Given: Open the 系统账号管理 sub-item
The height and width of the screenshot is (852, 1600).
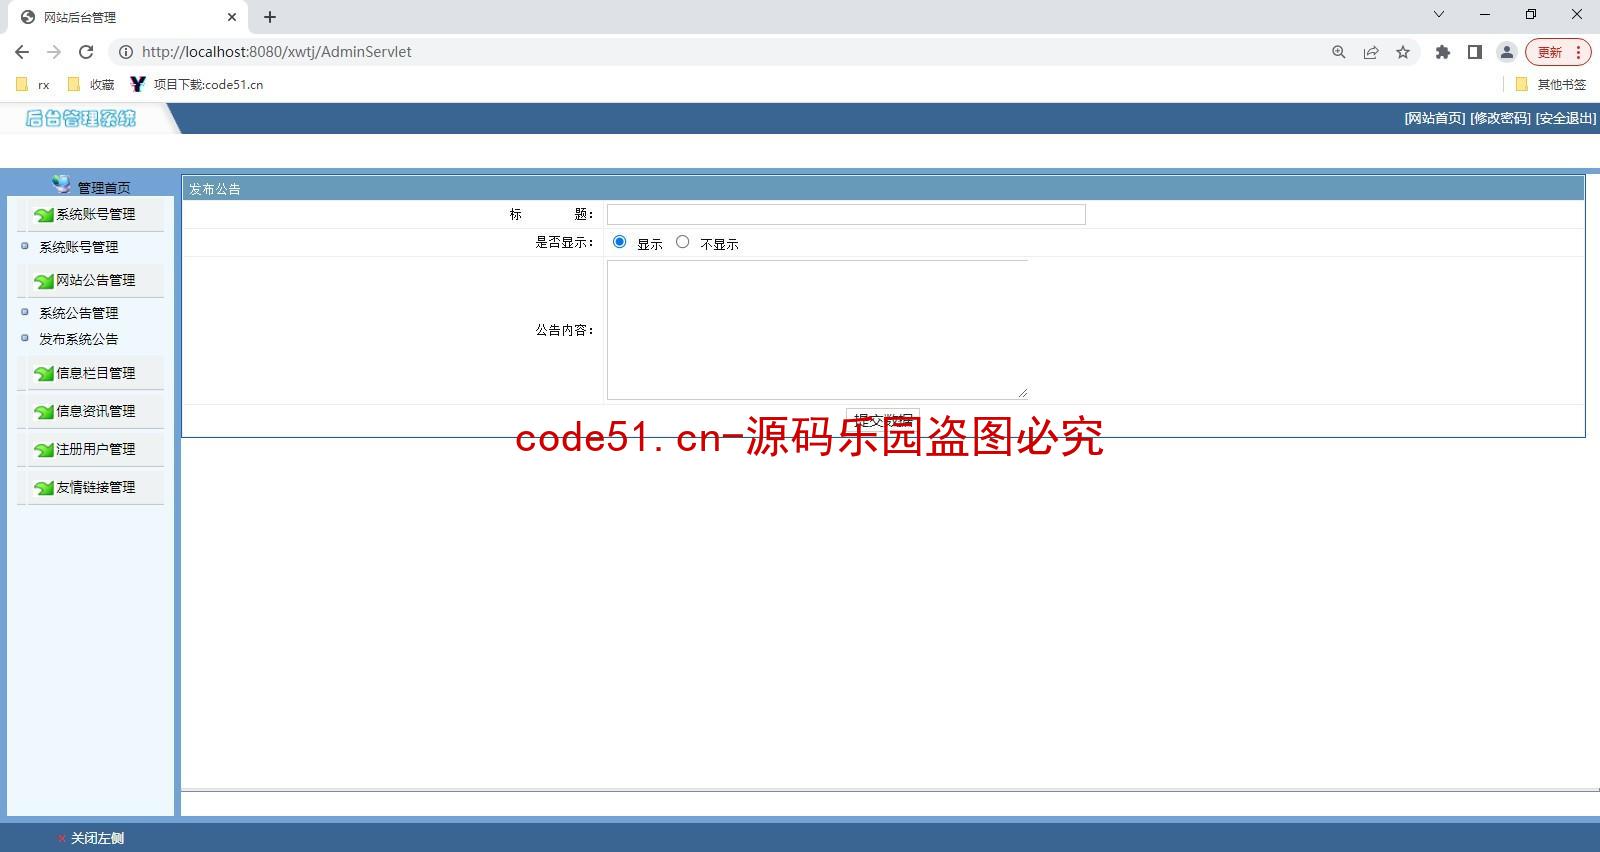Looking at the screenshot, I should click(x=78, y=247).
